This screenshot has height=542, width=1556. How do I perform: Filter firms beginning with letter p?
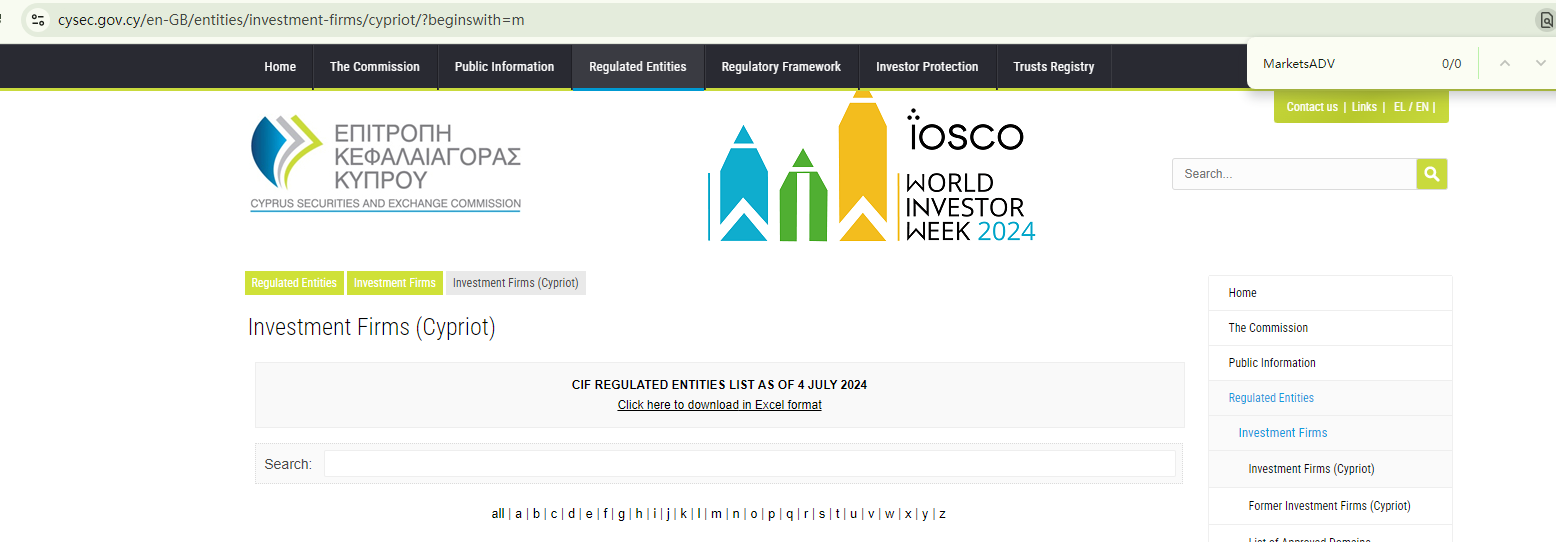(771, 514)
